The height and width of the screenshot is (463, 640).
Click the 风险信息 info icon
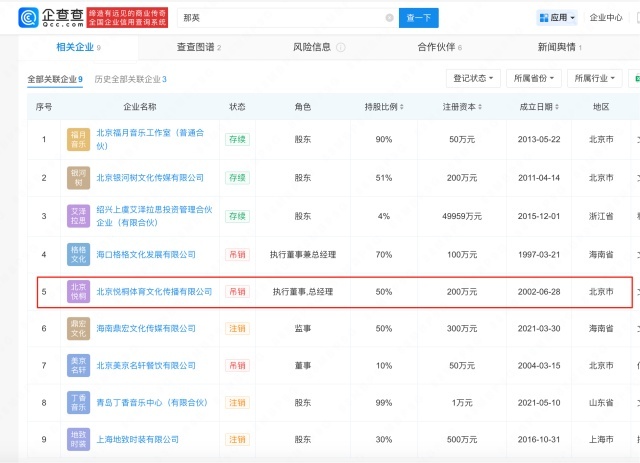click(341, 47)
